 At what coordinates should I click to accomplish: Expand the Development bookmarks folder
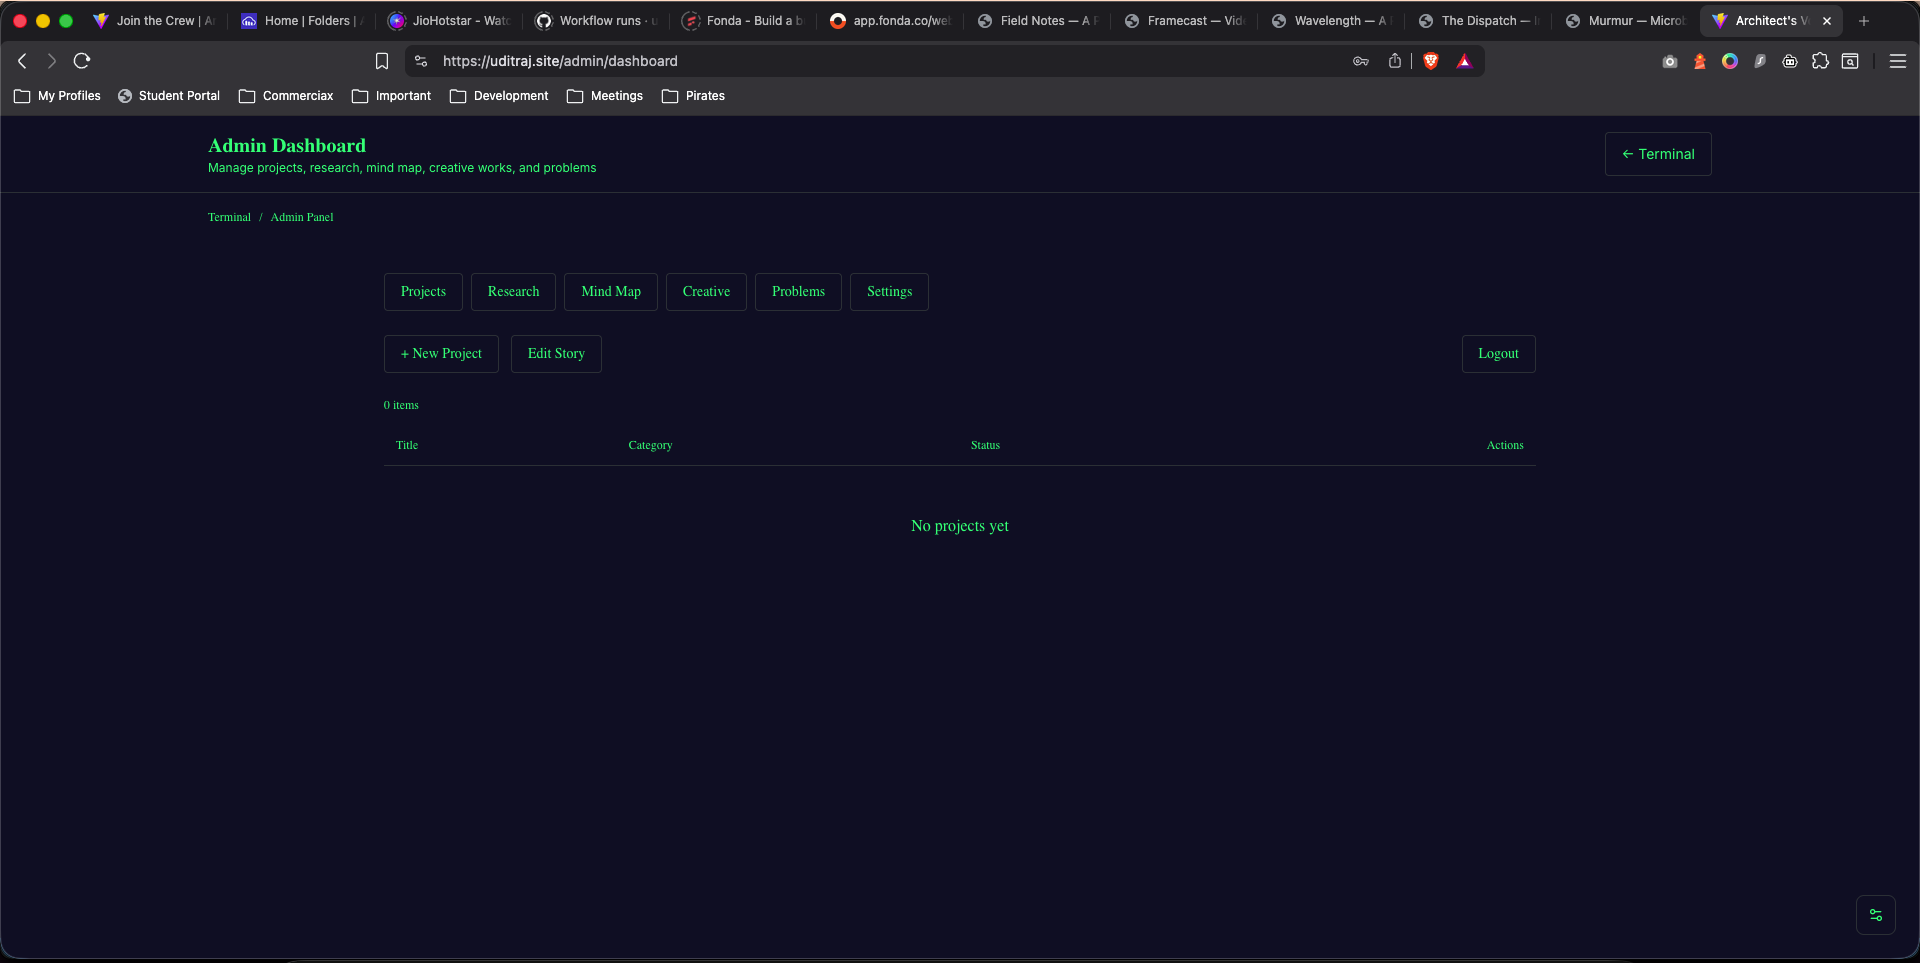499,96
